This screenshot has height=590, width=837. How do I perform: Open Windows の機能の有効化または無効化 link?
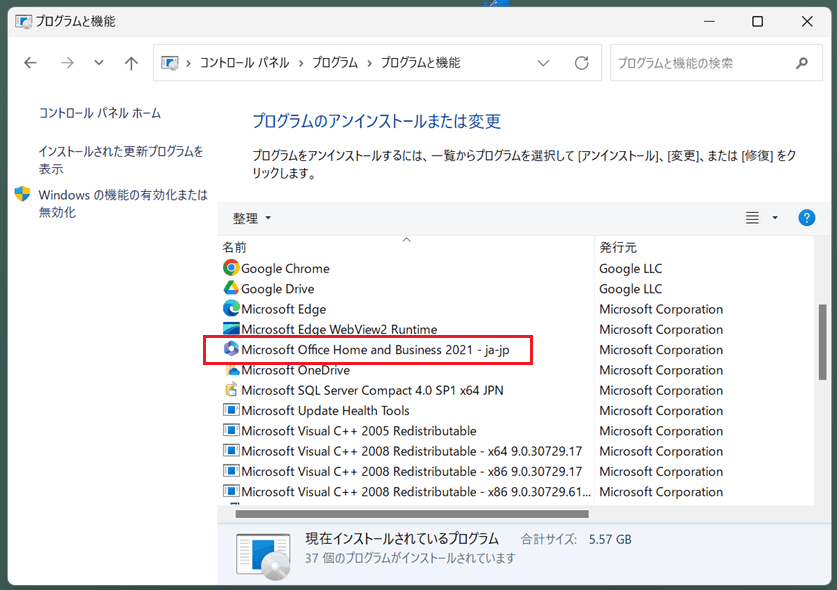pos(123,203)
